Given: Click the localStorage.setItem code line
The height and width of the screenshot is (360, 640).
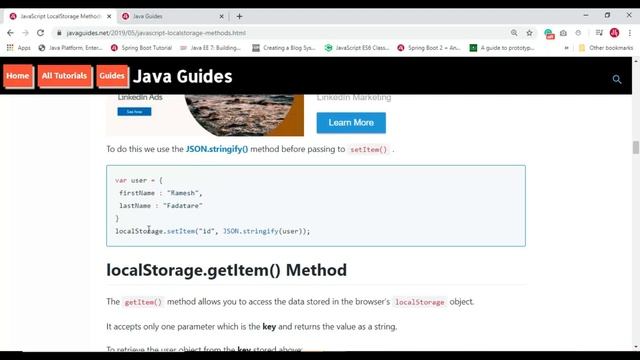Looking at the screenshot, I should pos(213,231).
